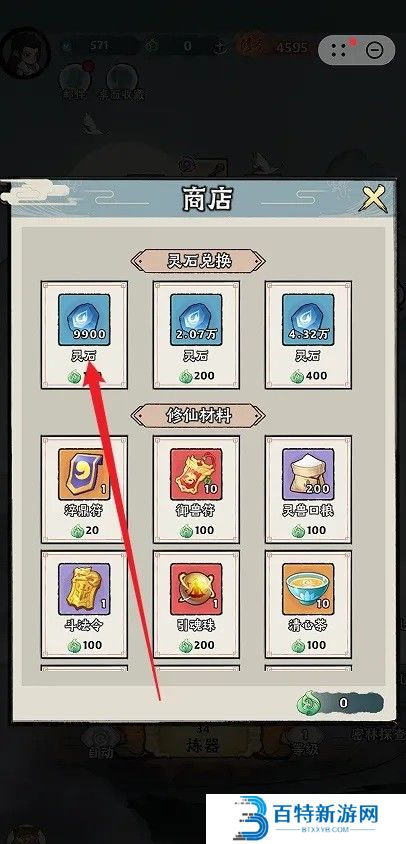Click the 200 jade price under 灵石

[x=197, y=376]
